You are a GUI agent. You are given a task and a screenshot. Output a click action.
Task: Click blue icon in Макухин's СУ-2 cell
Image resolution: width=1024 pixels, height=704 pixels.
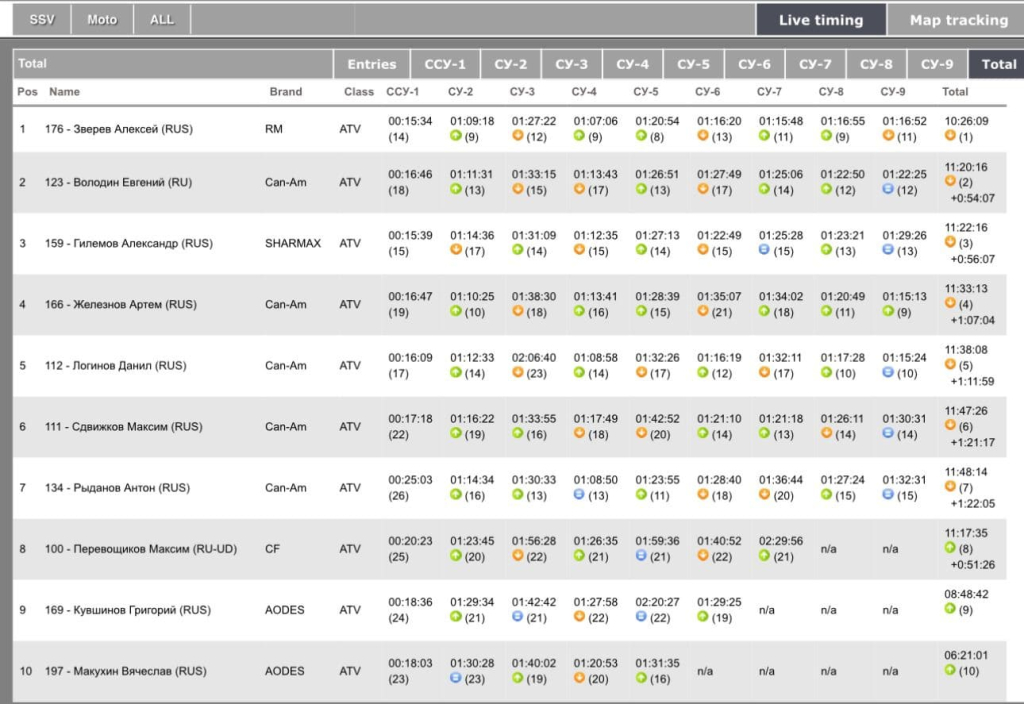[456, 678]
